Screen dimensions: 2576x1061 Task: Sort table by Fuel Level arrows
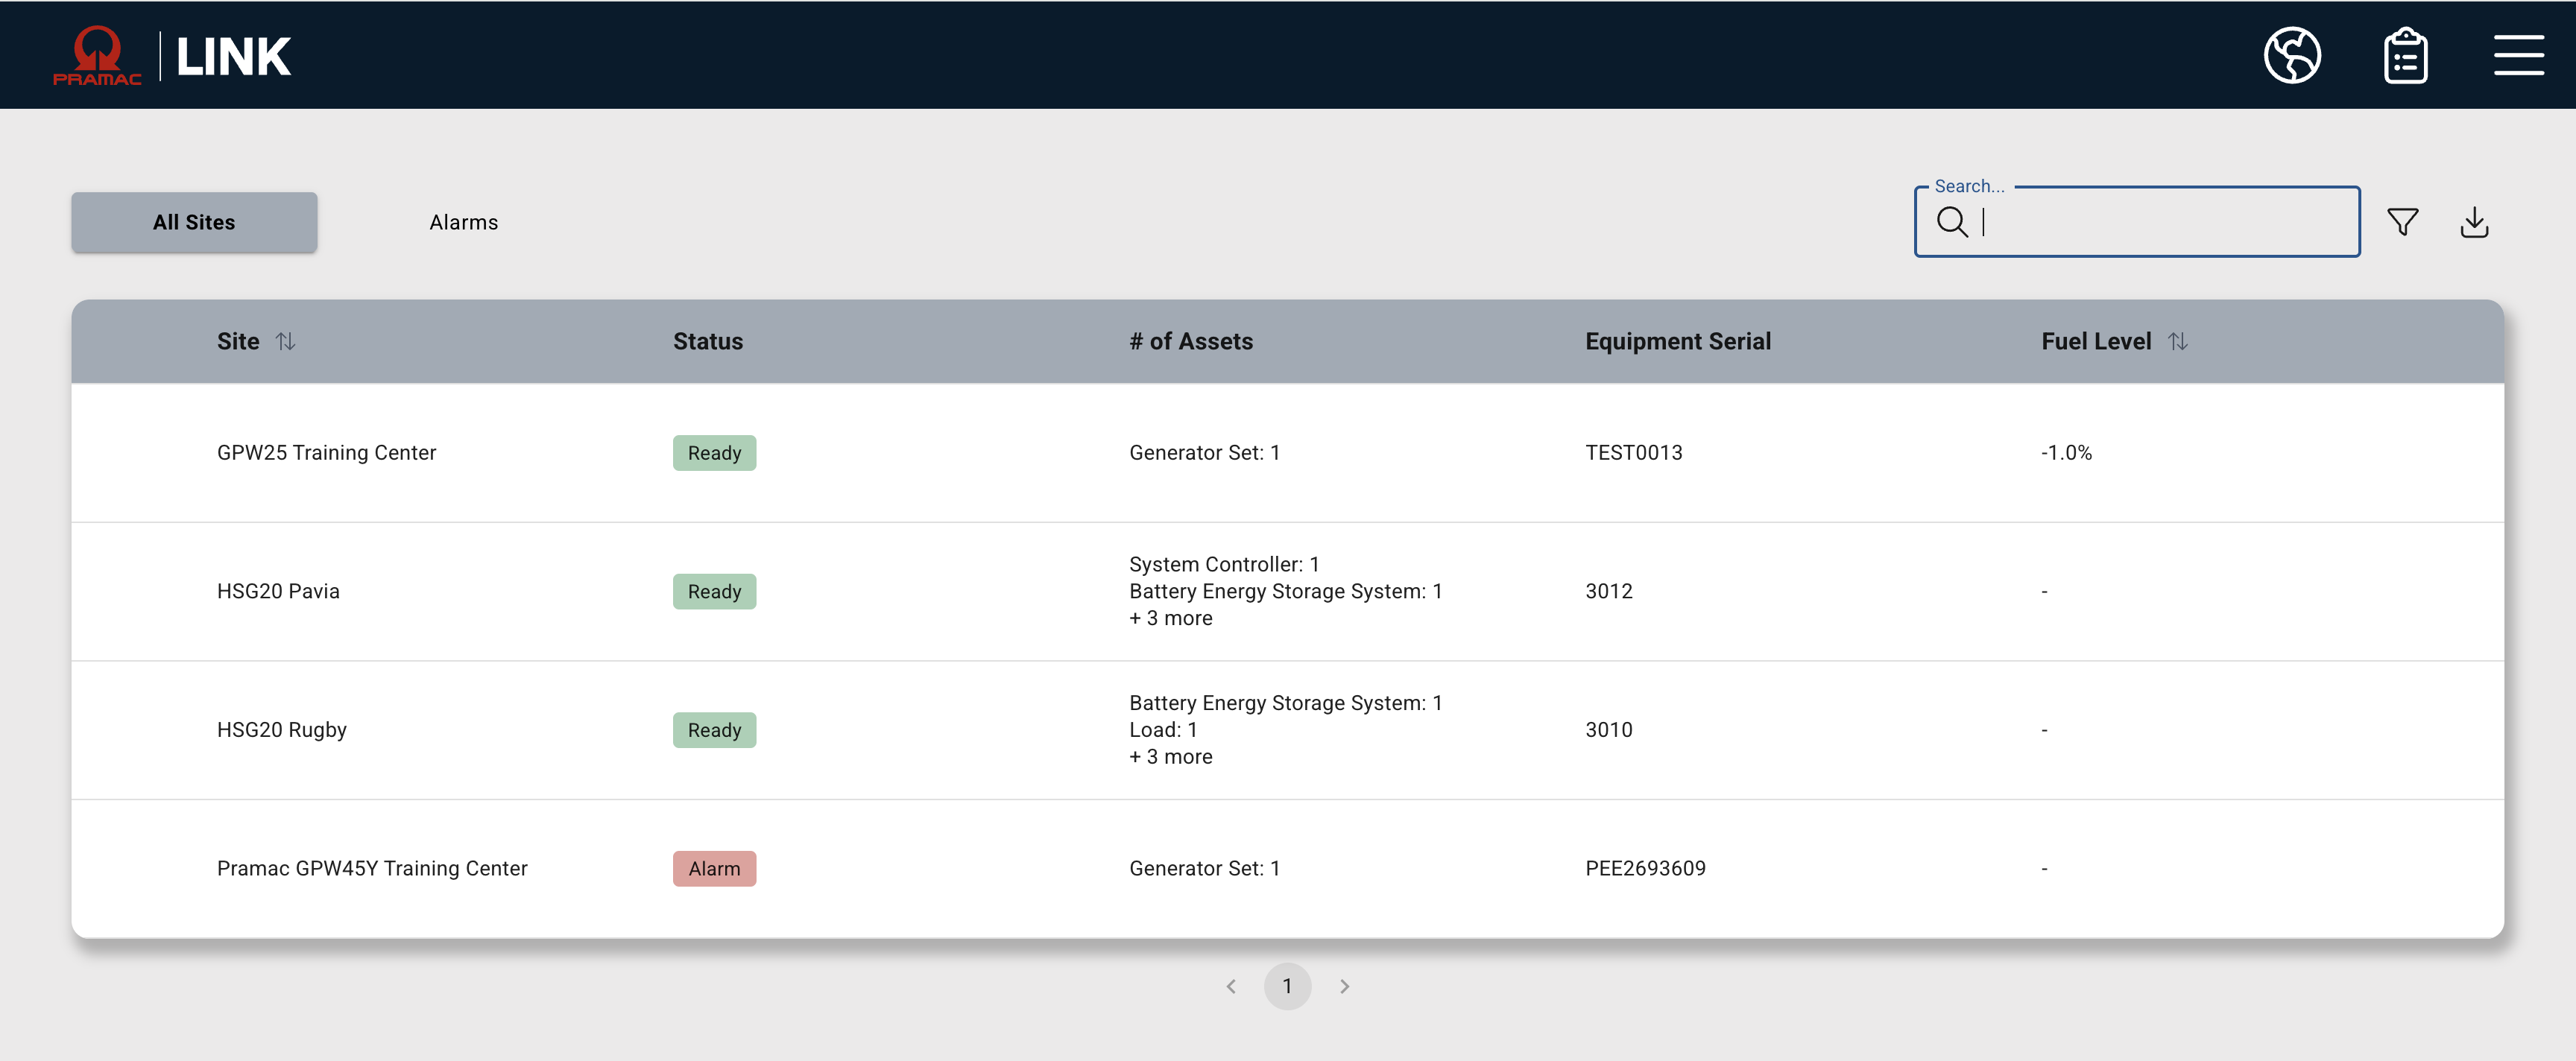2178,342
